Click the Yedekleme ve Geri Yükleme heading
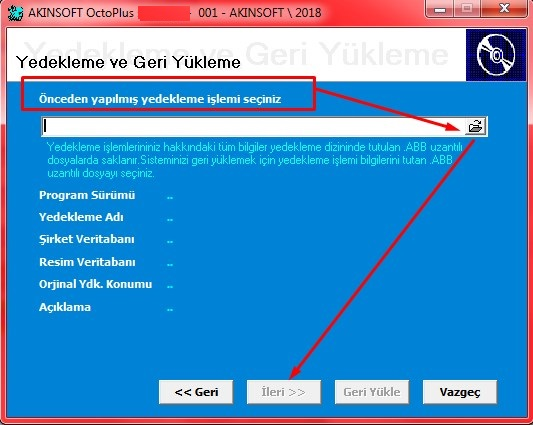The width and height of the screenshot is (533, 425). (x=128, y=62)
